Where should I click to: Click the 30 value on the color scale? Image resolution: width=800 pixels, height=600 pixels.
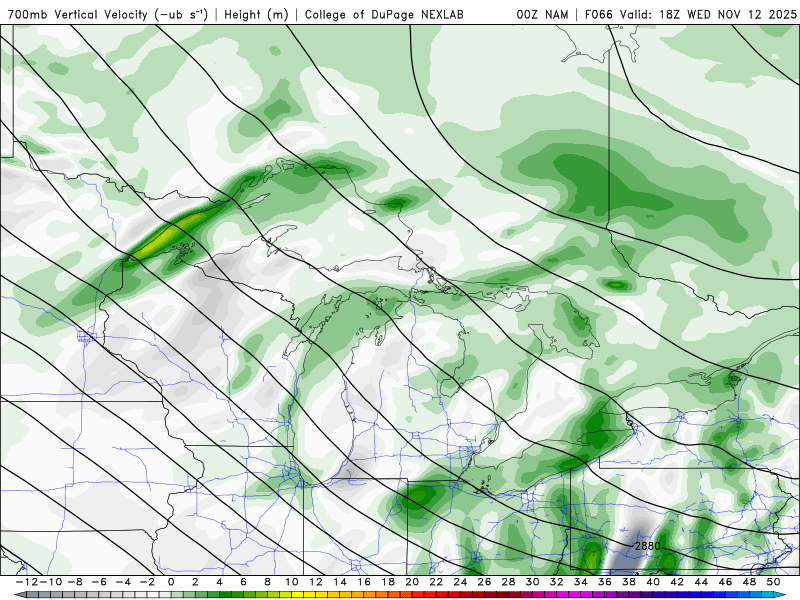pyautogui.click(x=532, y=582)
